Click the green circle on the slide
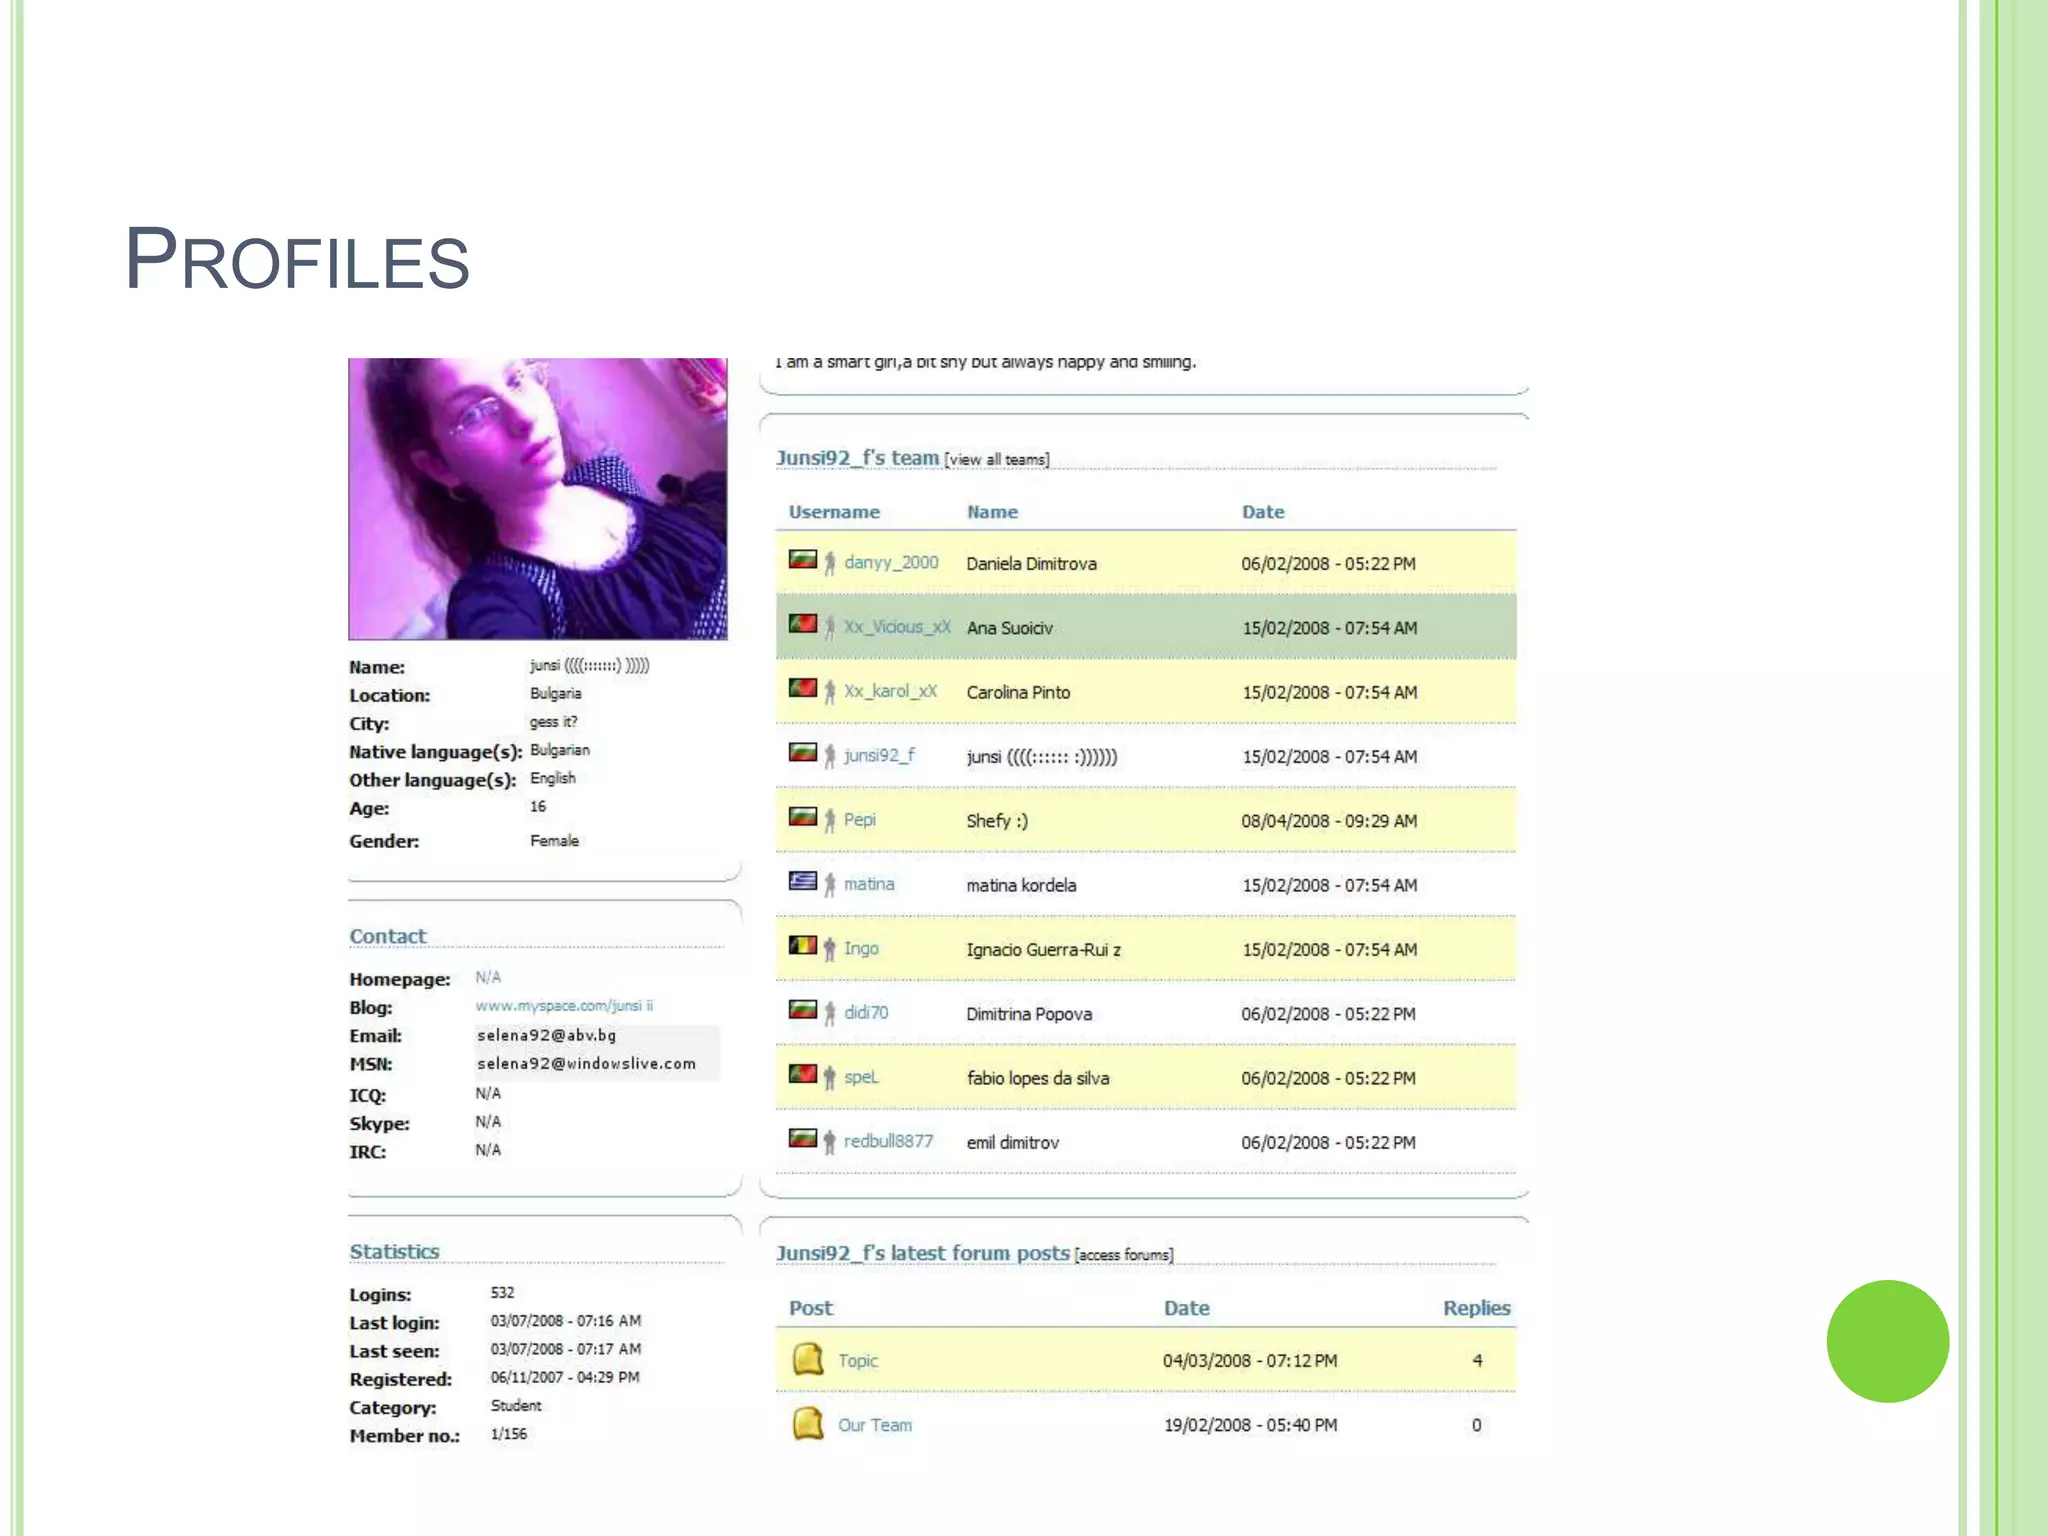The width and height of the screenshot is (2048, 1536). pyautogui.click(x=1887, y=1341)
